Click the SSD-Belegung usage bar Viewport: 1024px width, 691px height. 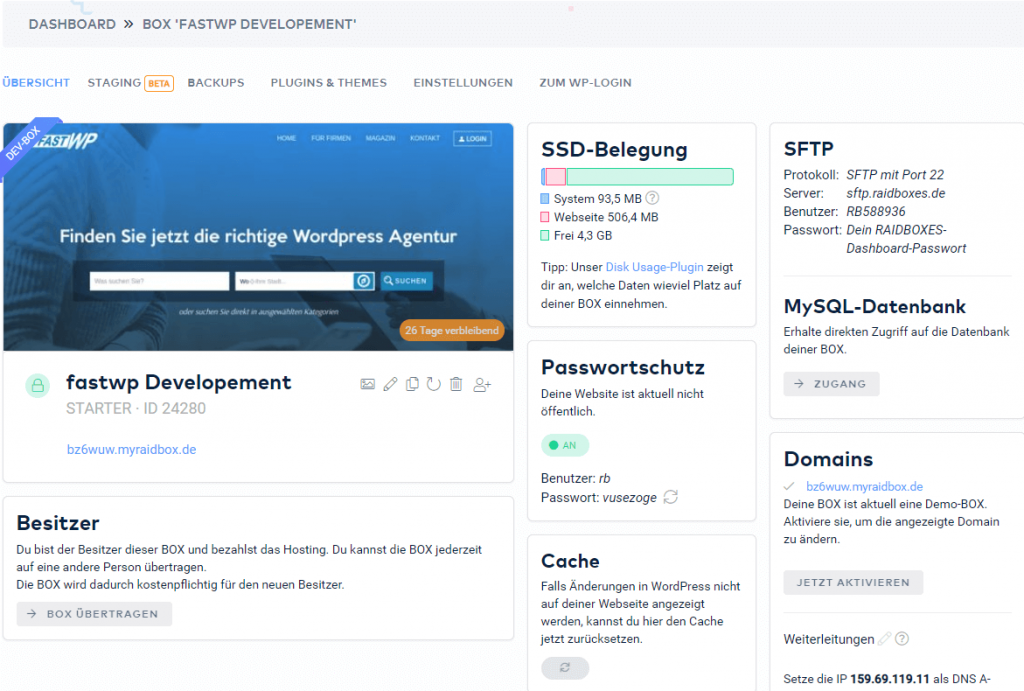coord(637,176)
